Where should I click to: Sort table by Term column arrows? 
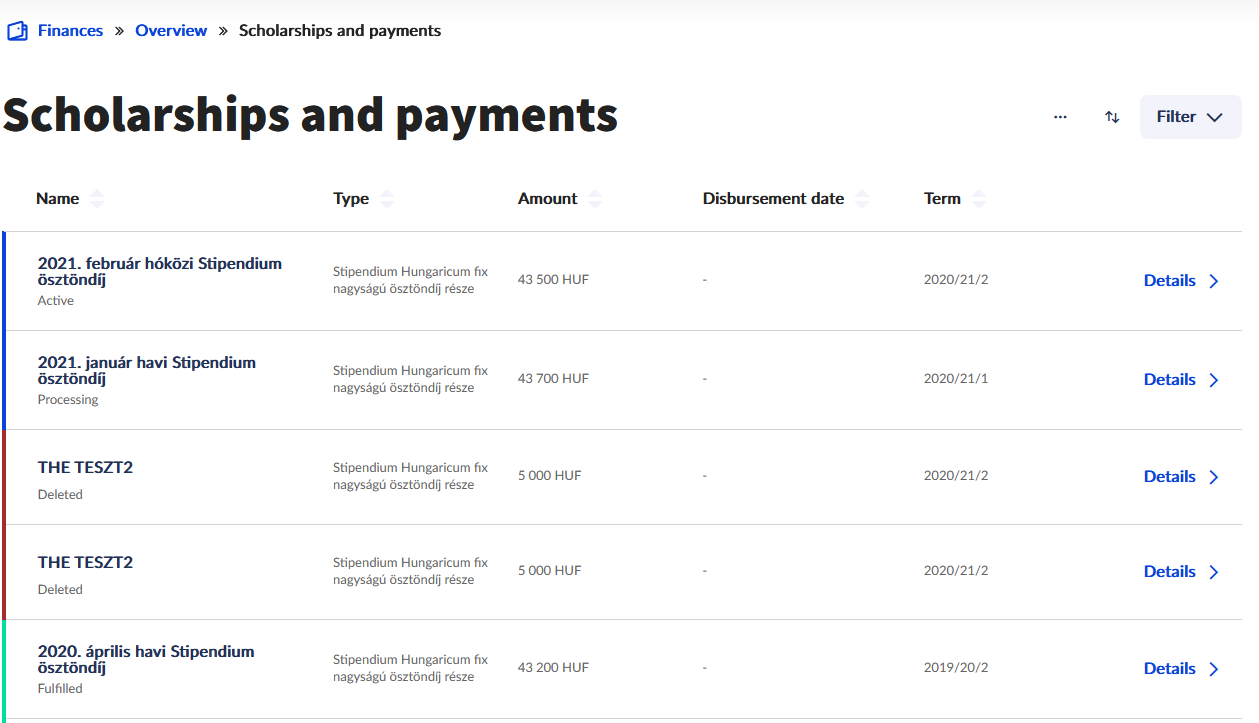(979, 198)
